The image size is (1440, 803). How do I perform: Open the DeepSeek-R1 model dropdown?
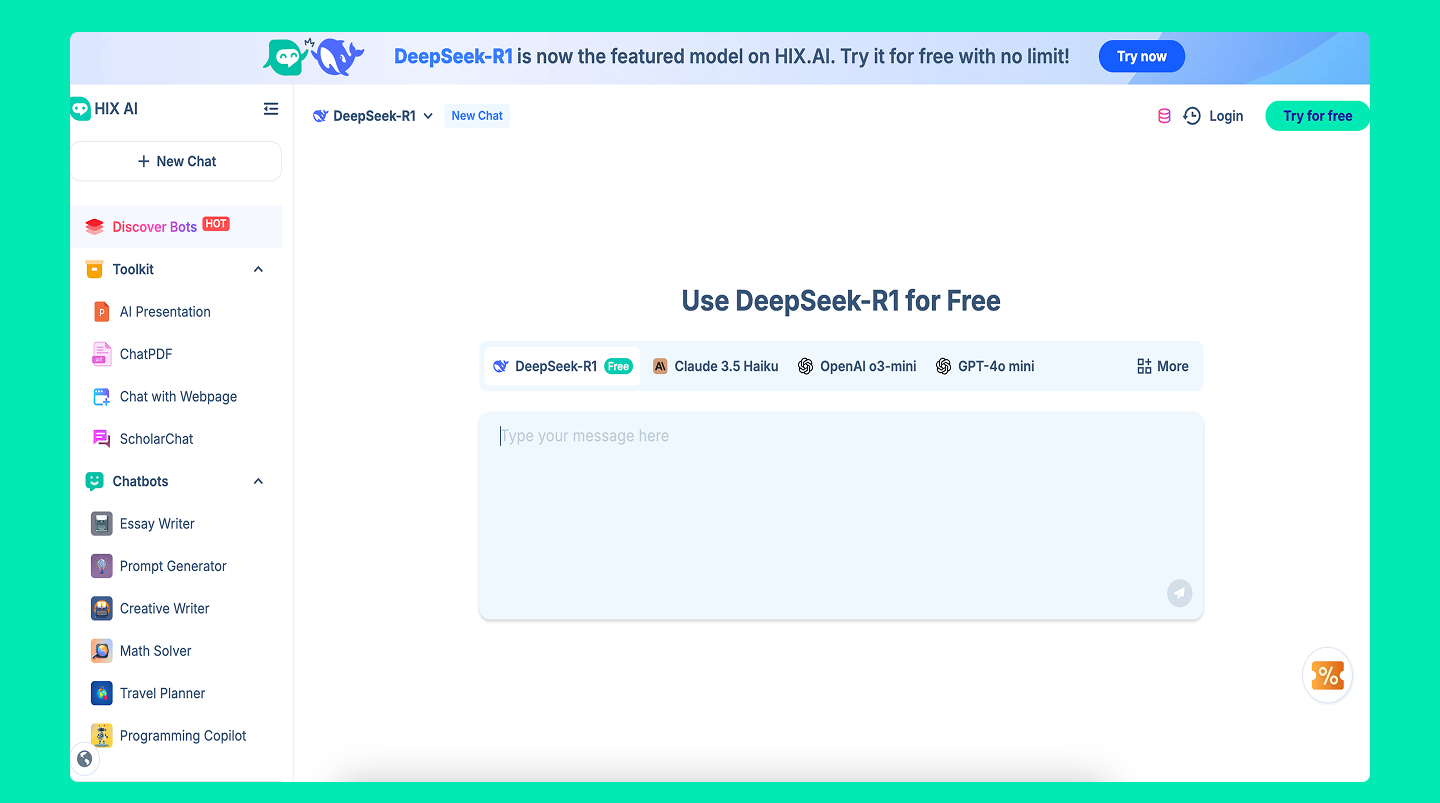[373, 116]
